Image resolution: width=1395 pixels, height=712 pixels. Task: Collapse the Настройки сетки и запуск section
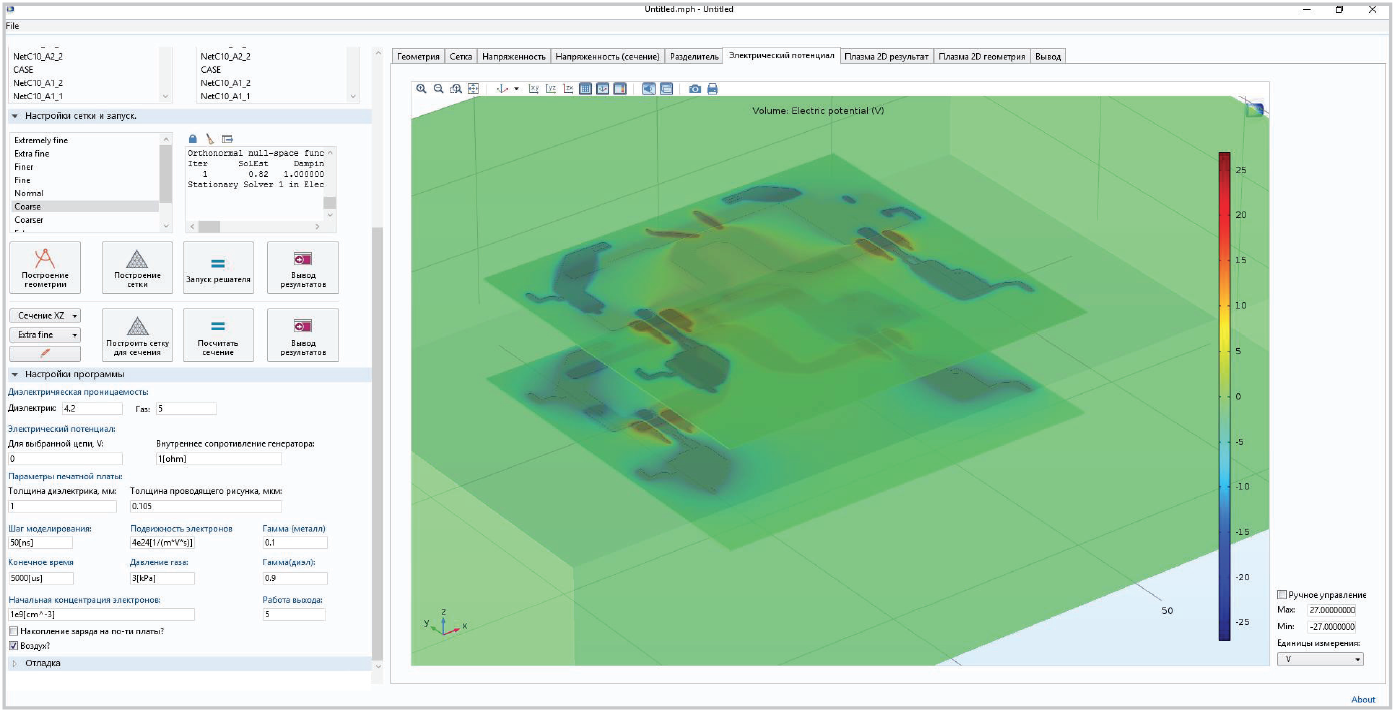pyautogui.click(x=15, y=116)
